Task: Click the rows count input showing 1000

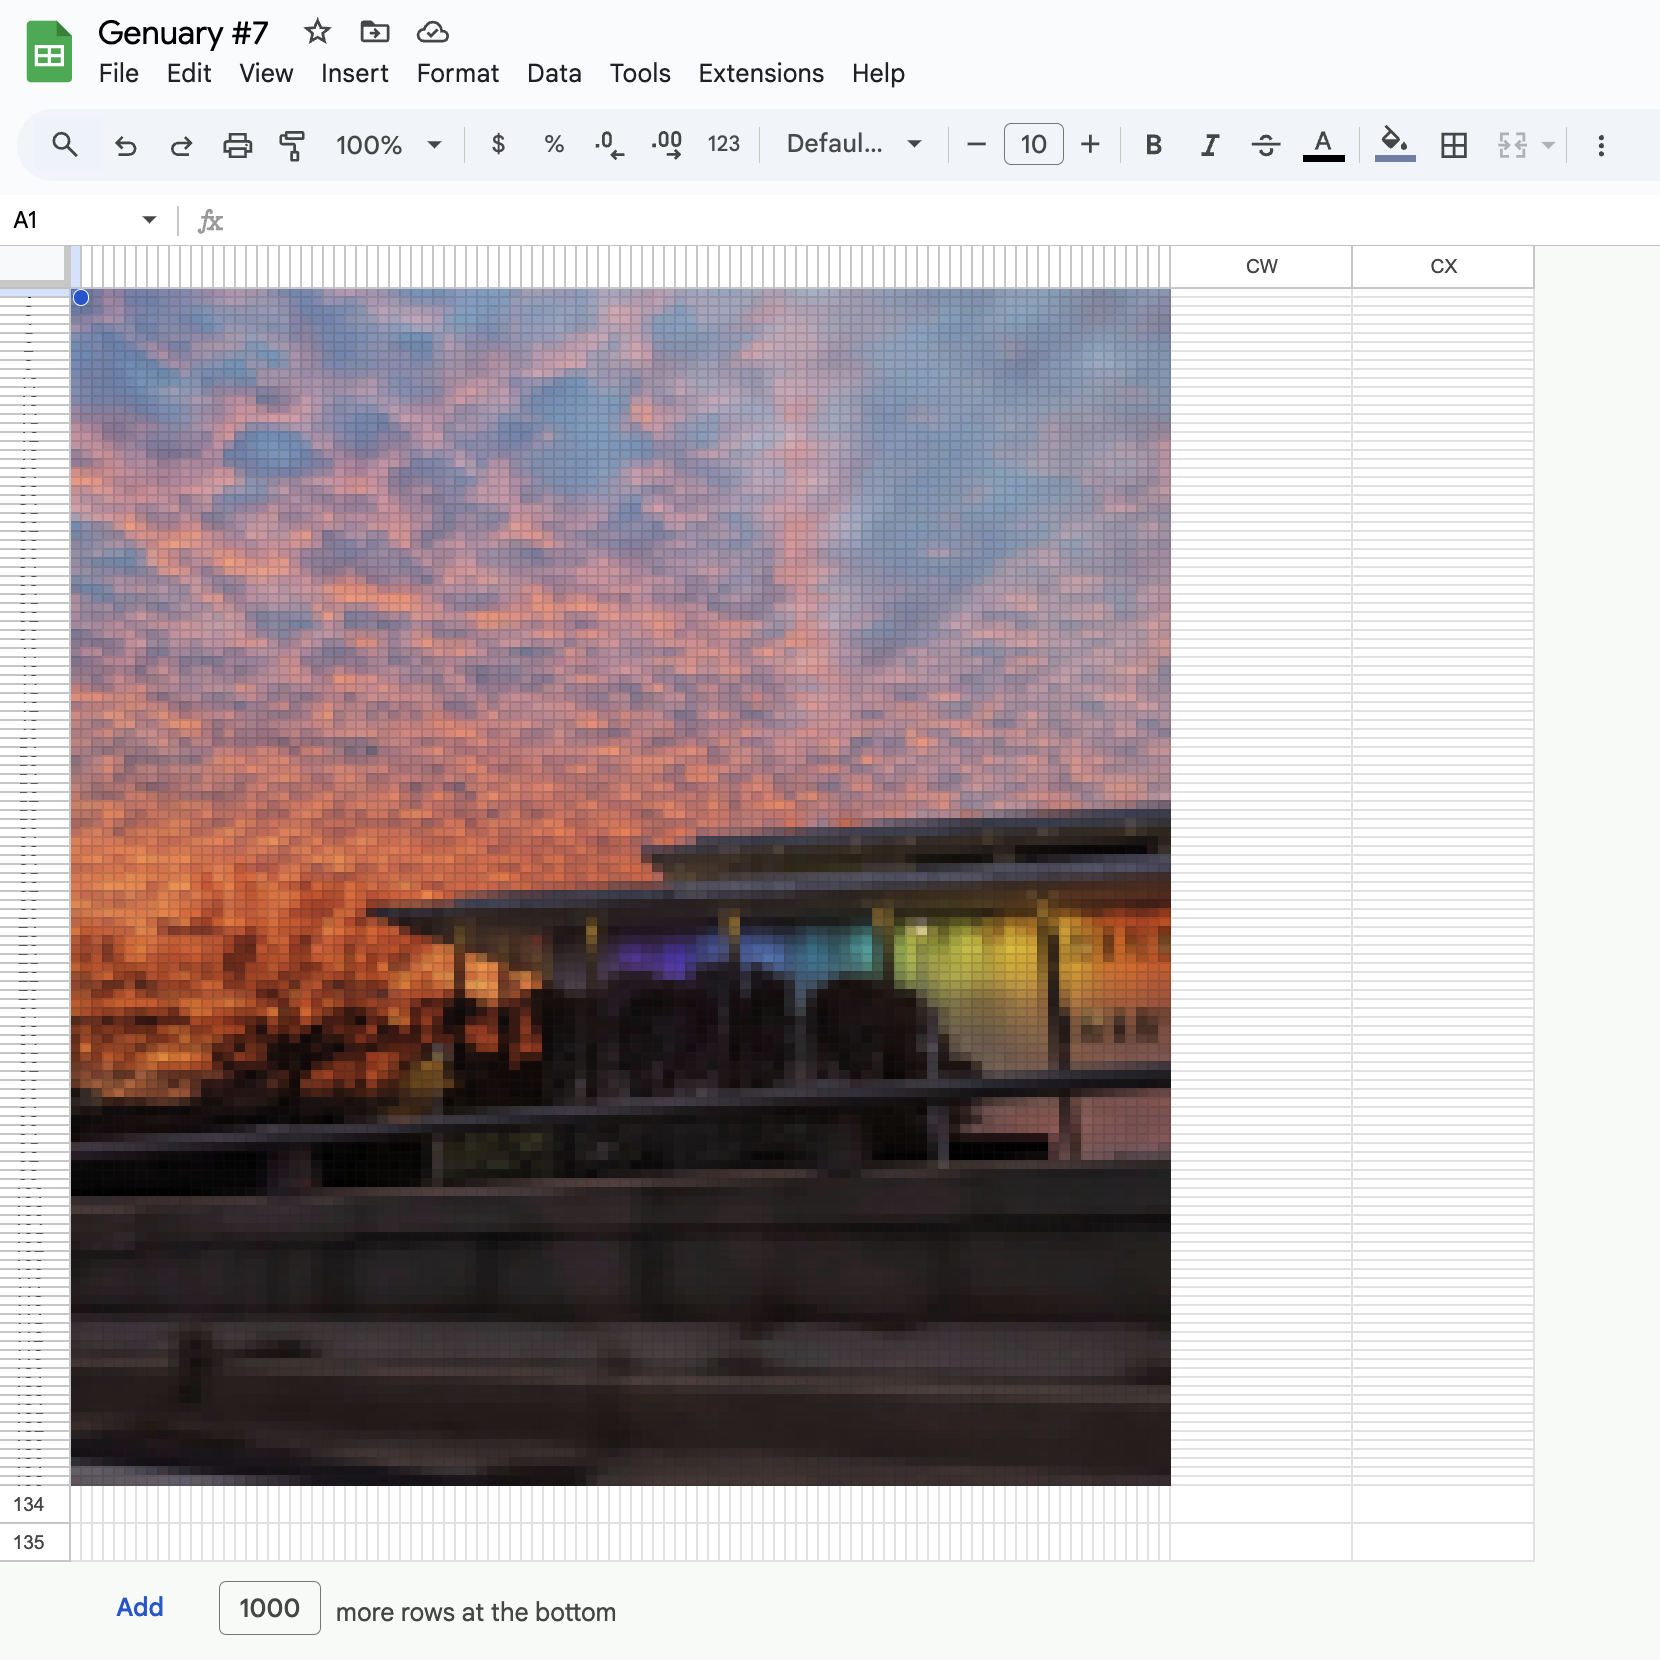Action: point(269,1608)
